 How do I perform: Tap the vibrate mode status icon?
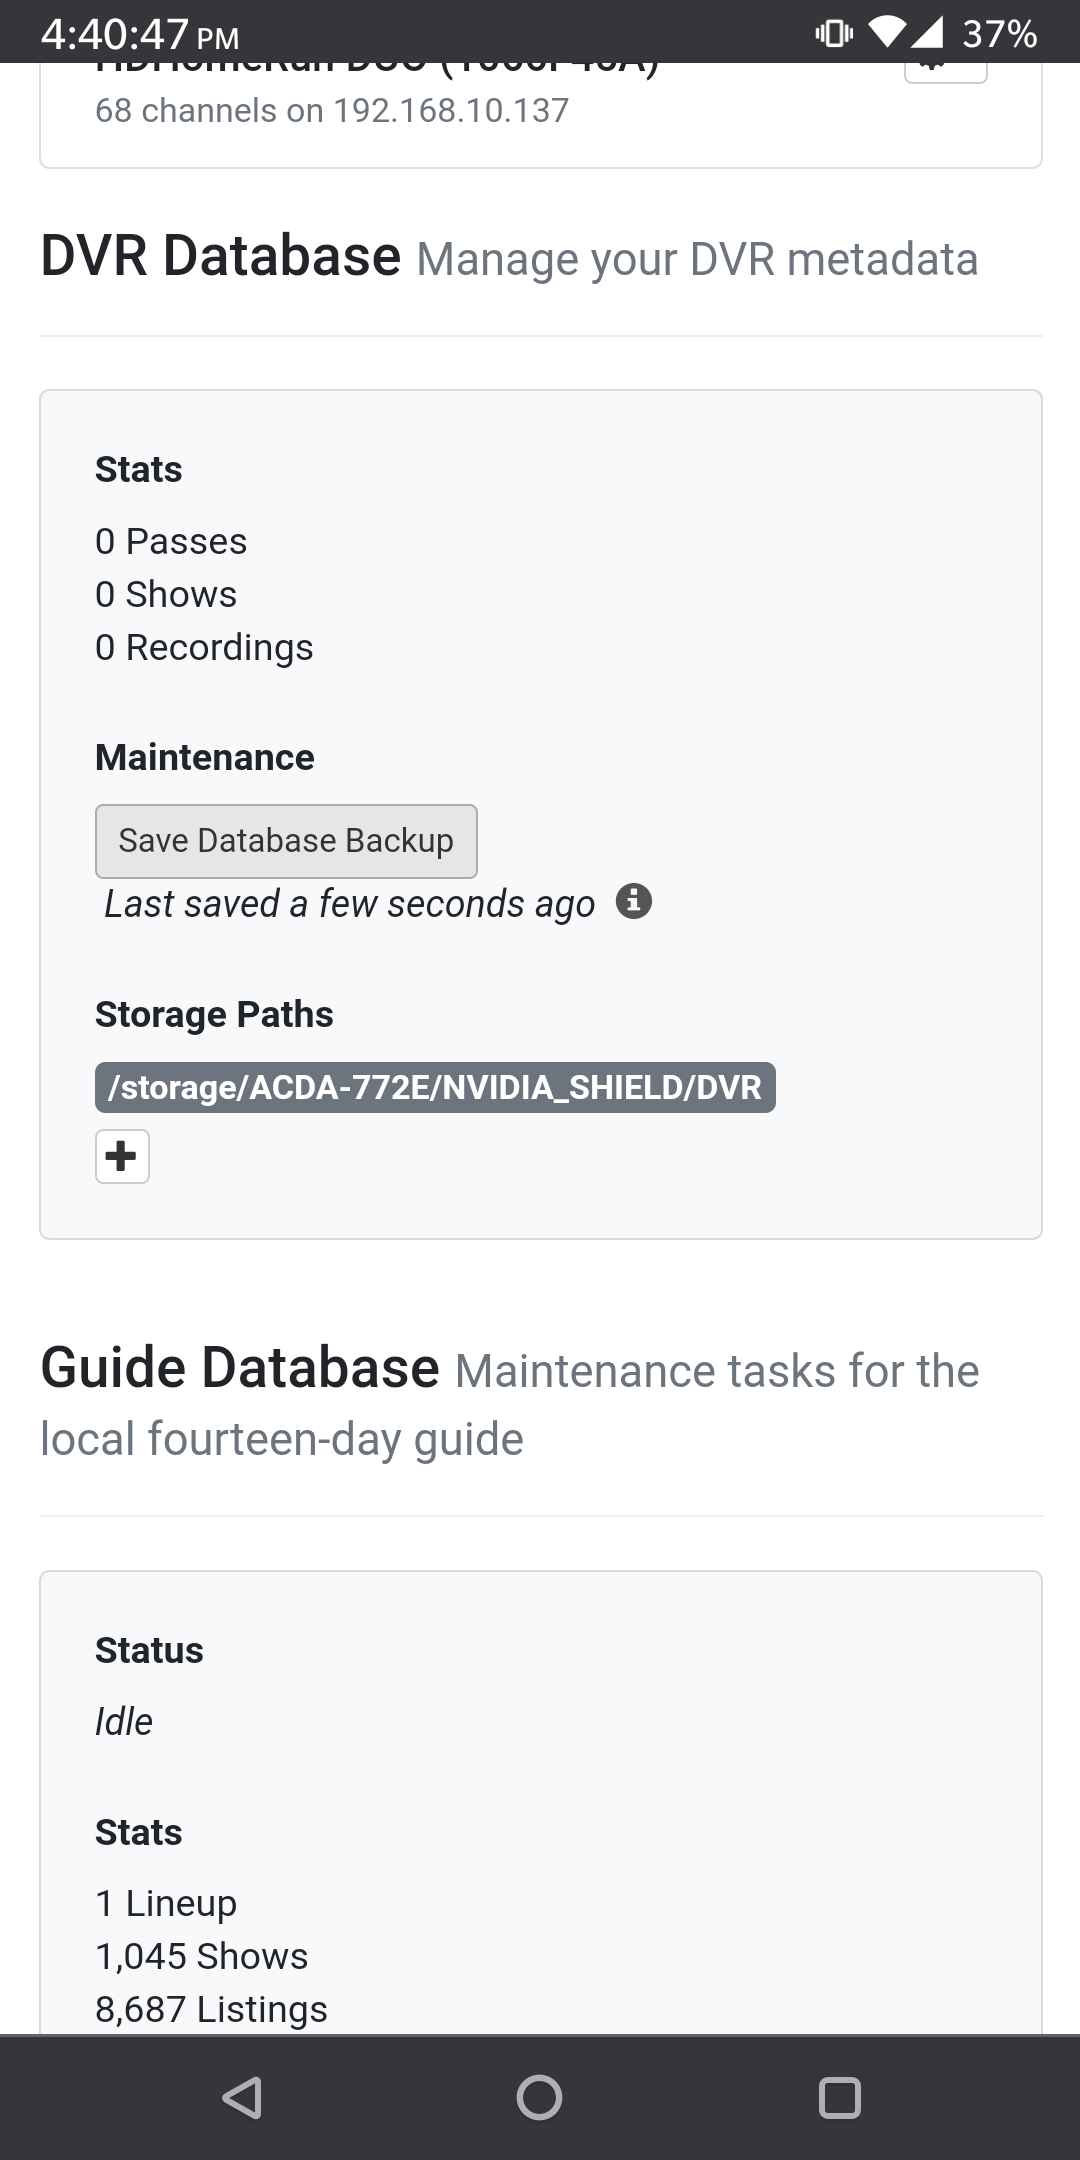(834, 34)
